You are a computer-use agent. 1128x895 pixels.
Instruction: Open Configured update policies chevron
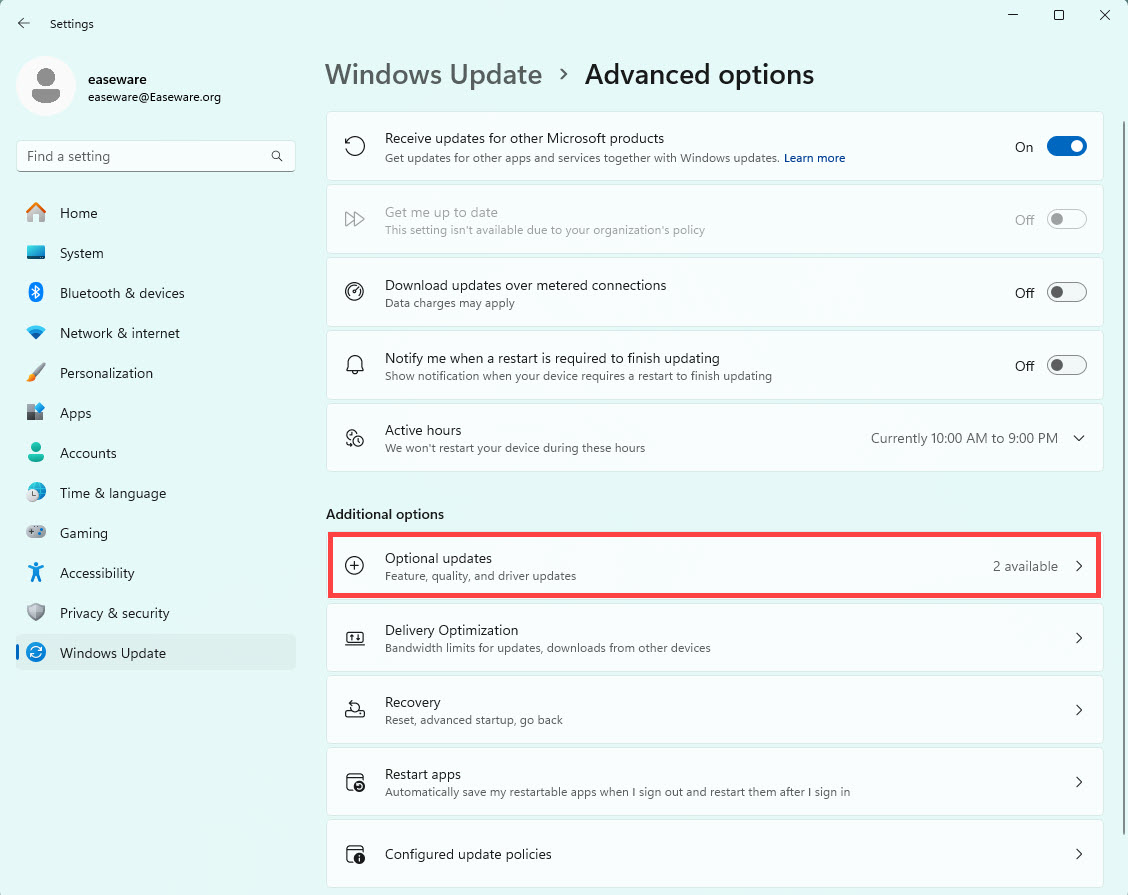pos(1079,854)
